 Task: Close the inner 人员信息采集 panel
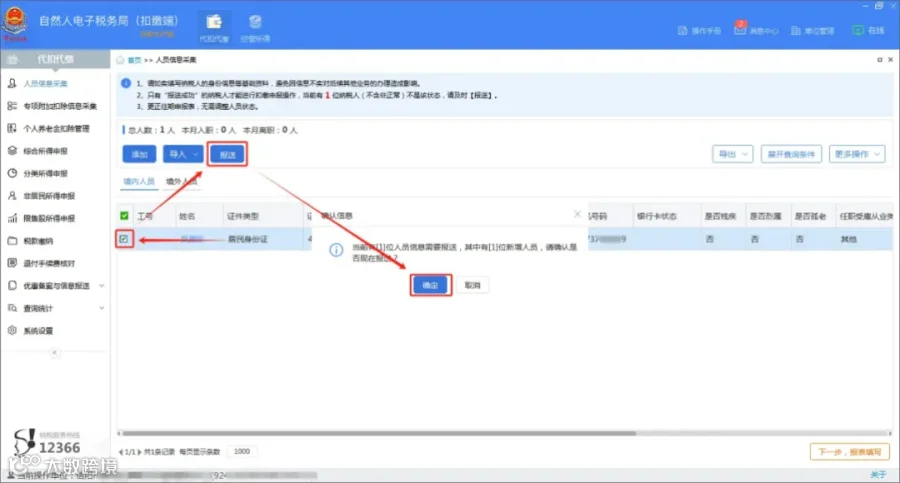[x=890, y=60]
